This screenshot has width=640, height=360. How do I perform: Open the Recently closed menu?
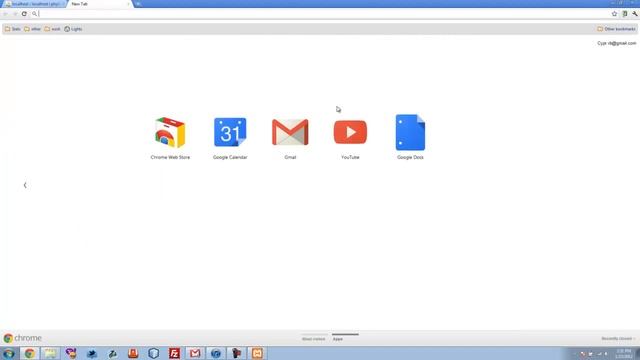[x=618, y=338]
